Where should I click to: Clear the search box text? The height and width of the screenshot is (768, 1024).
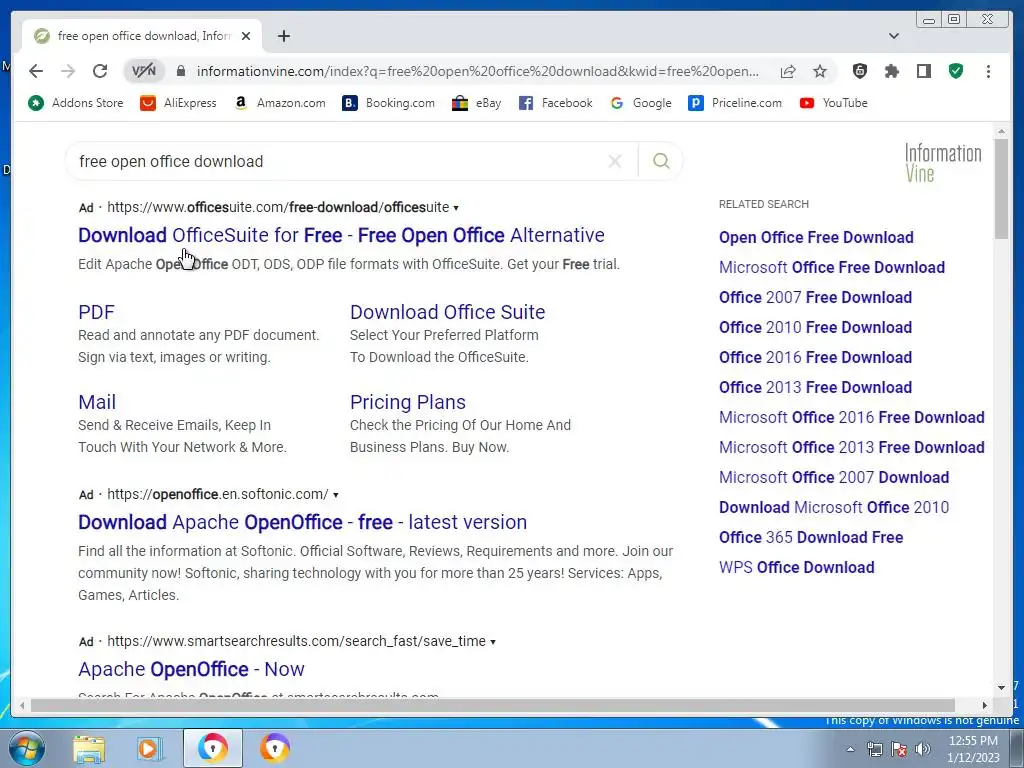615,161
